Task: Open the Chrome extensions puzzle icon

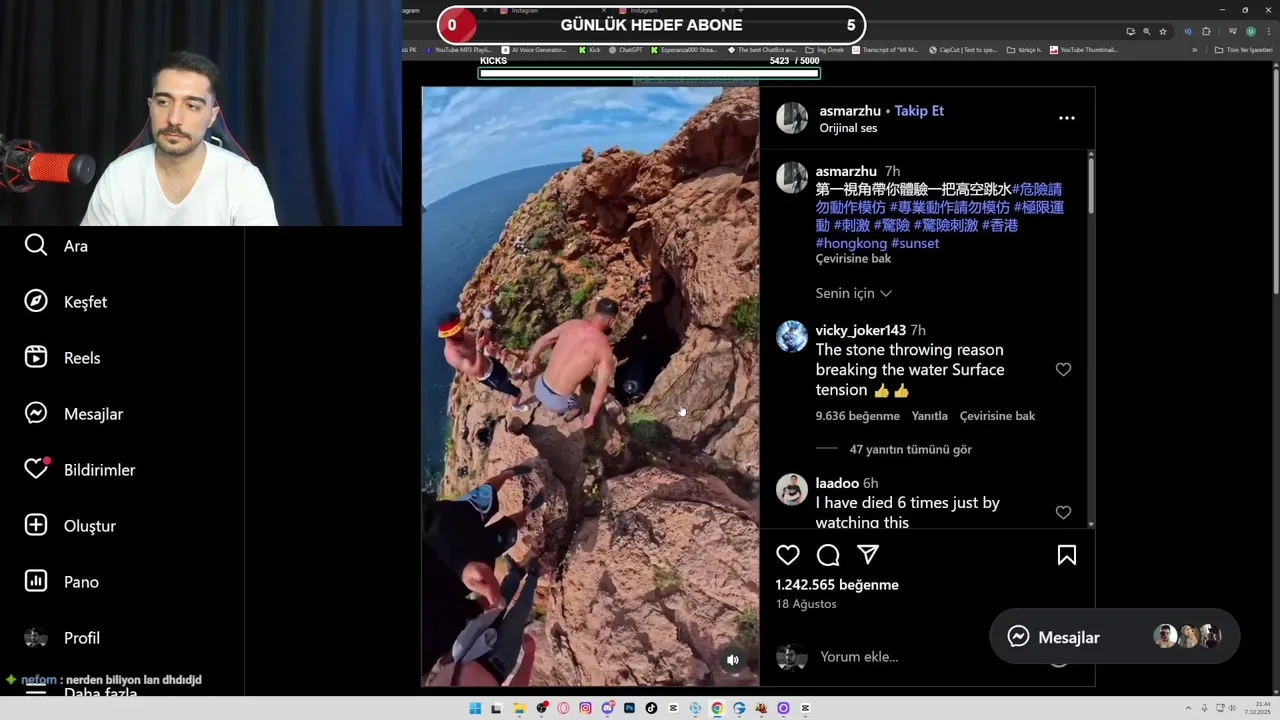Action: [x=1206, y=31]
